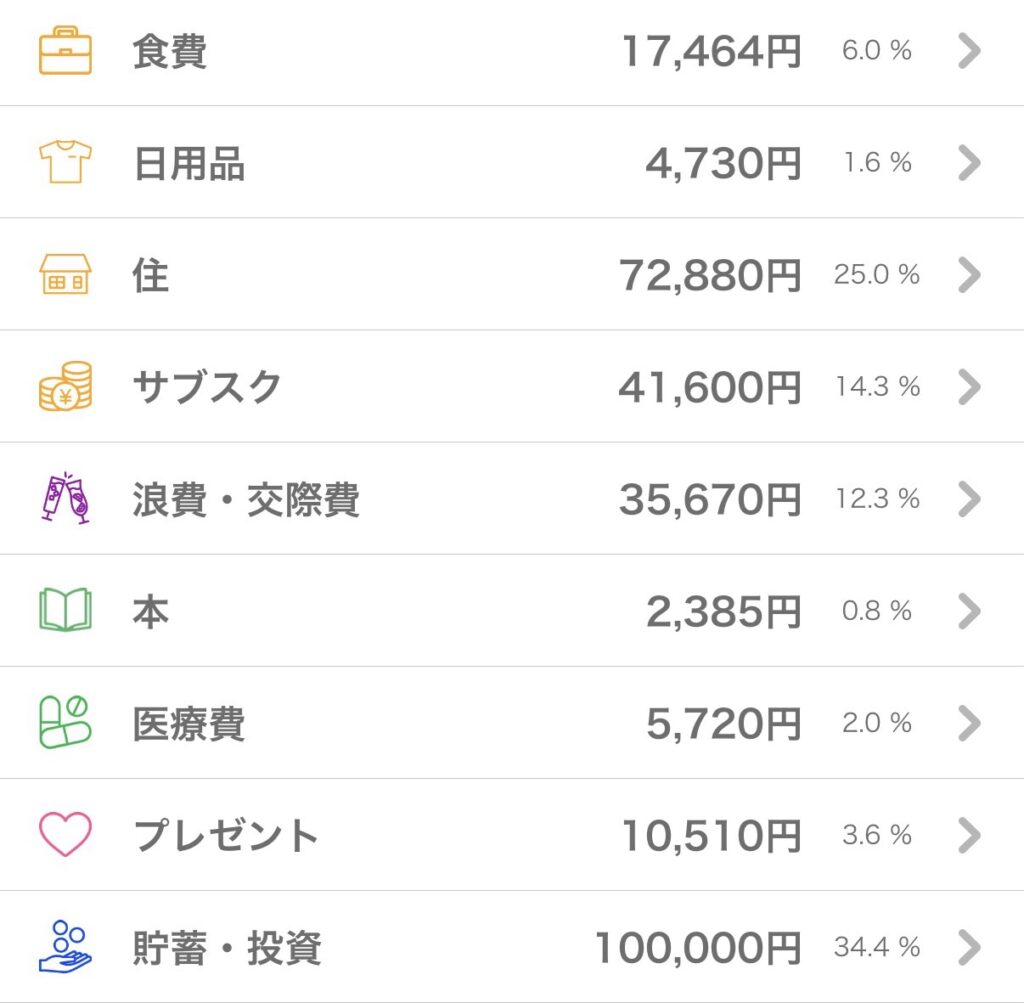
Task: Click the 0.8 % percentage for 本
Action: 876,611
